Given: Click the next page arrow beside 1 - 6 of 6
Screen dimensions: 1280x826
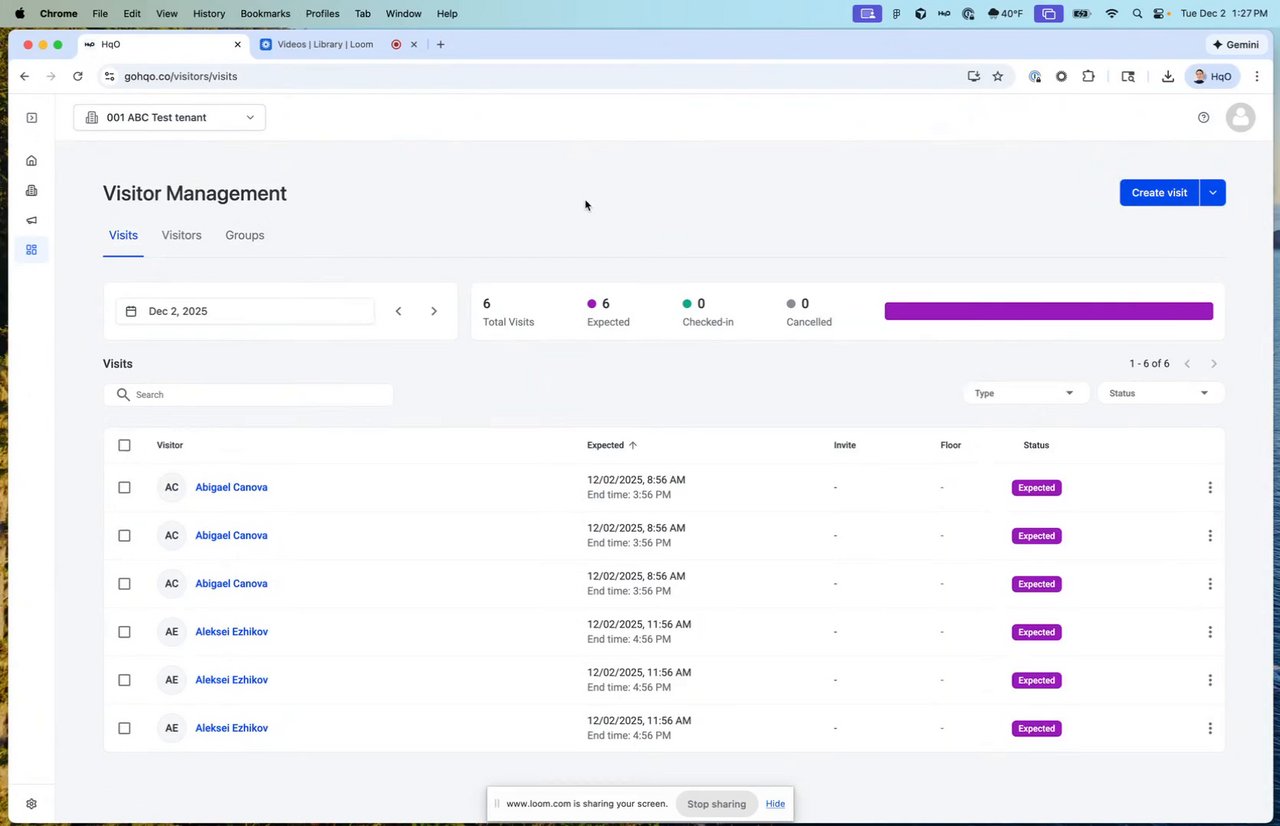Looking at the screenshot, I should [1214, 364].
